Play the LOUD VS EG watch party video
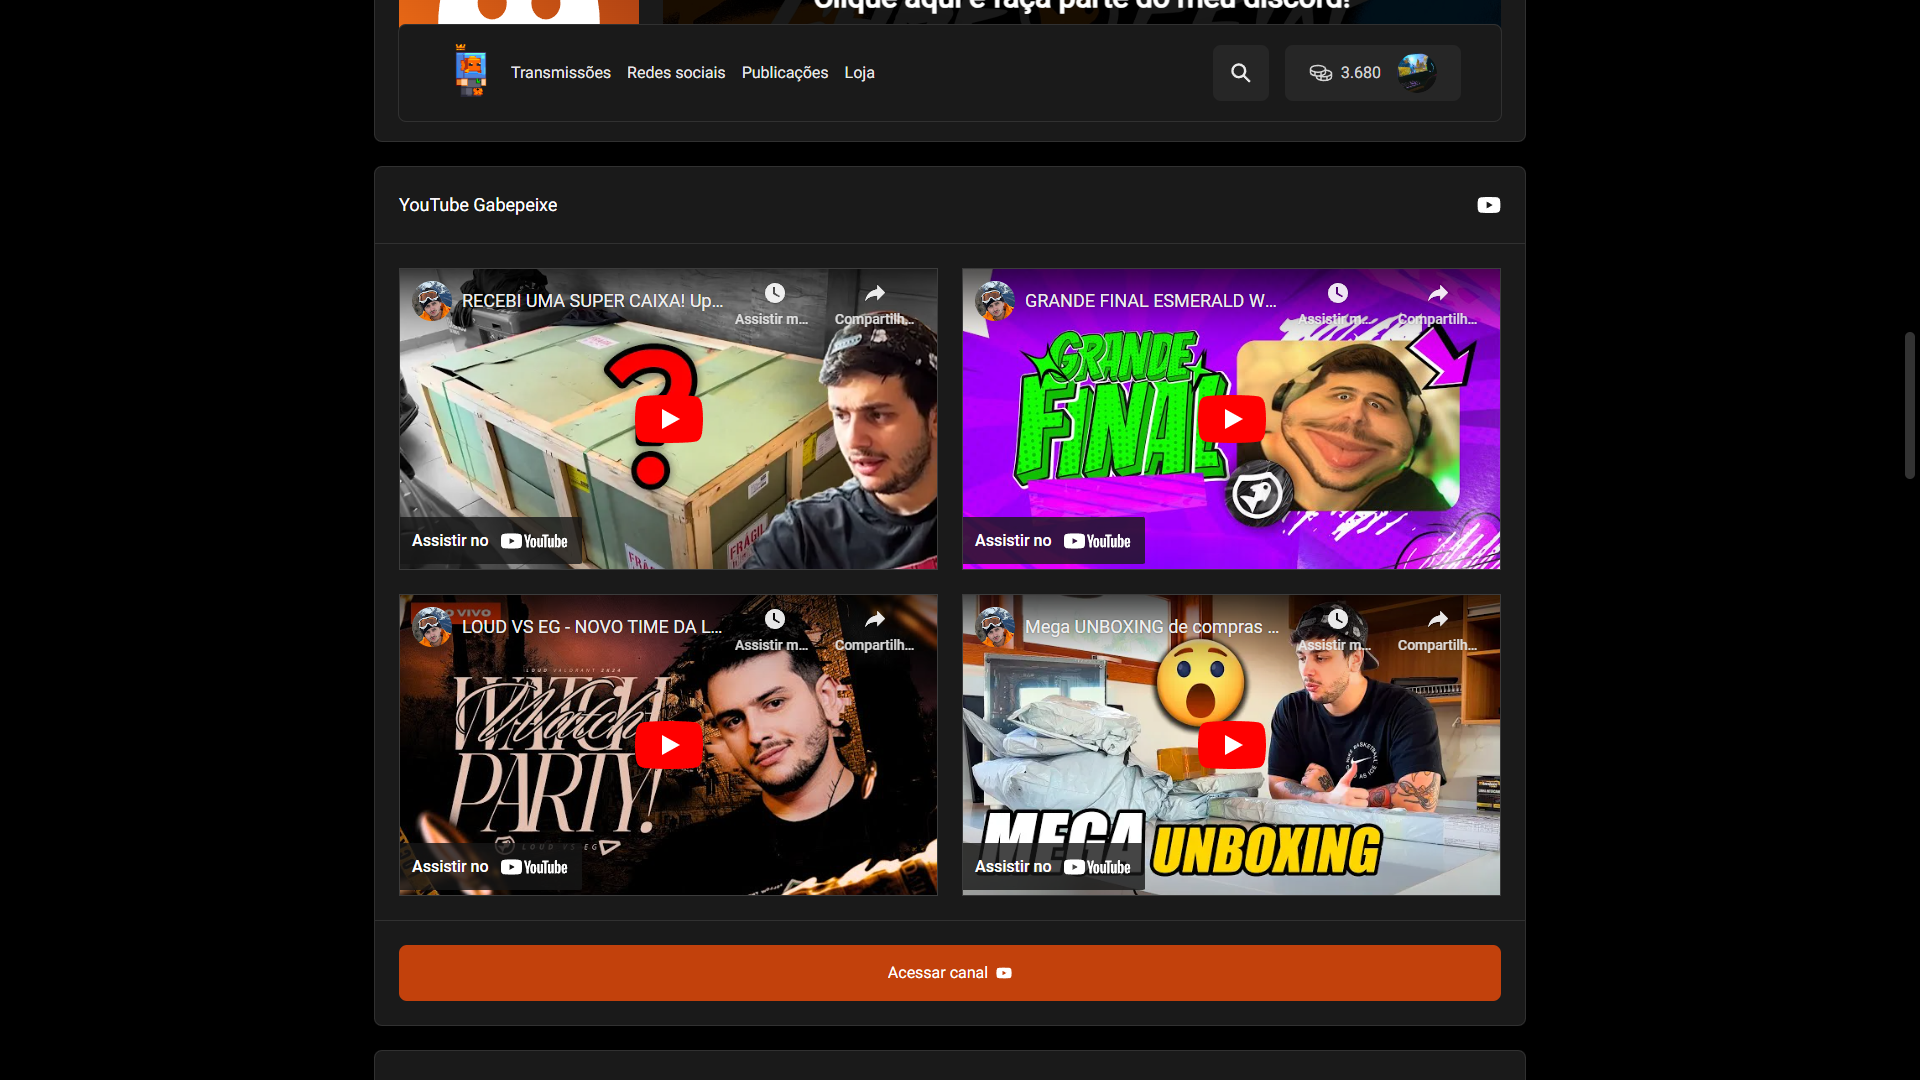The height and width of the screenshot is (1080, 1920). (x=668, y=745)
